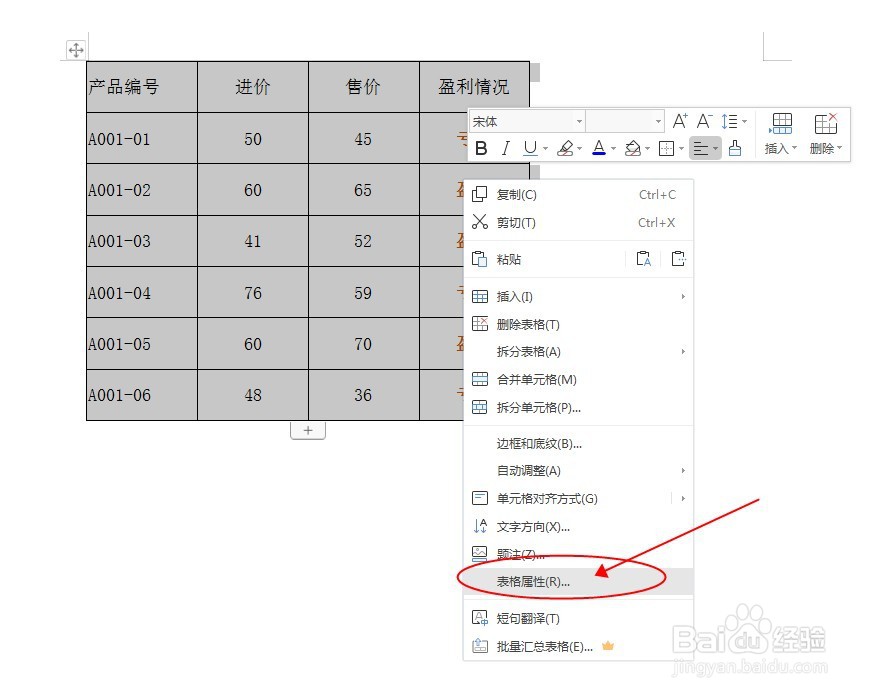The image size is (876, 697).
Task: Click 进价 value 76
Action: tap(253, 293)
